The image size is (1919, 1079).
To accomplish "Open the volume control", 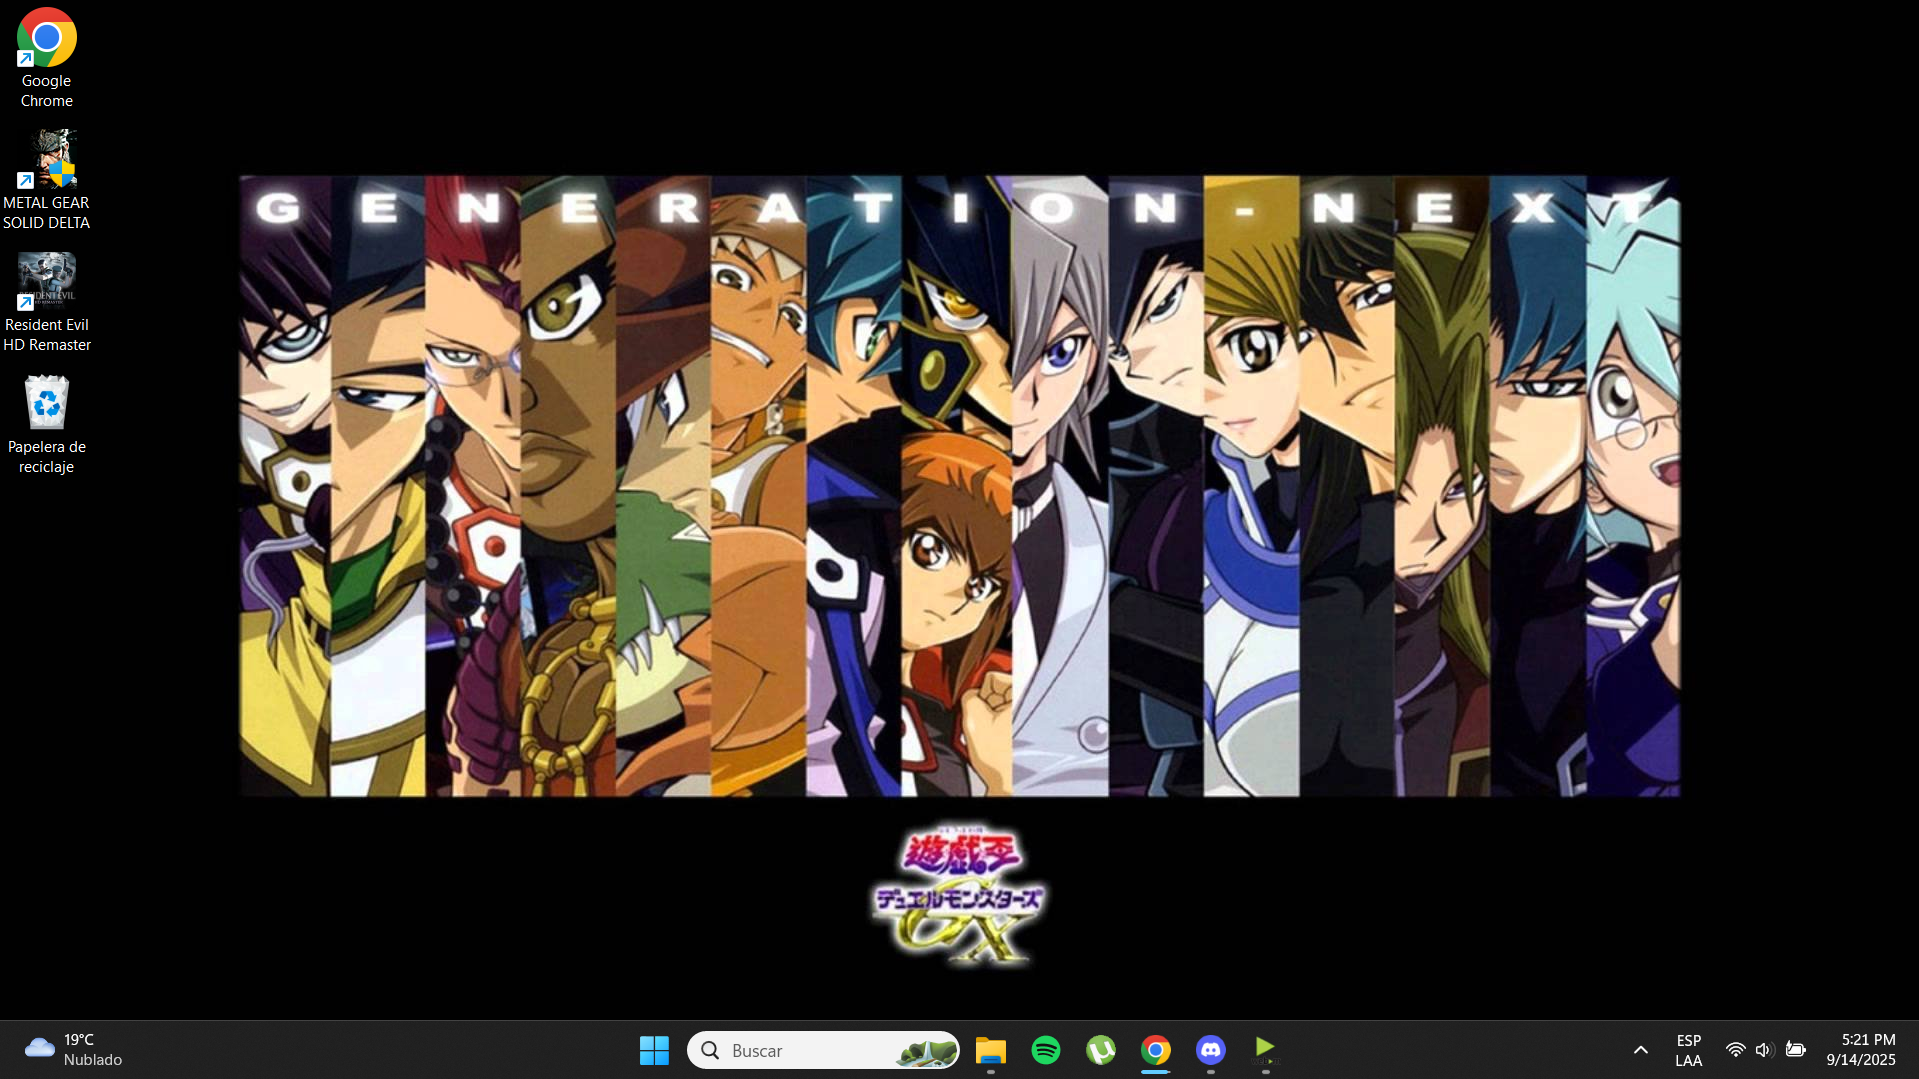I will pyautogui.click(x=1764, y=1050).
